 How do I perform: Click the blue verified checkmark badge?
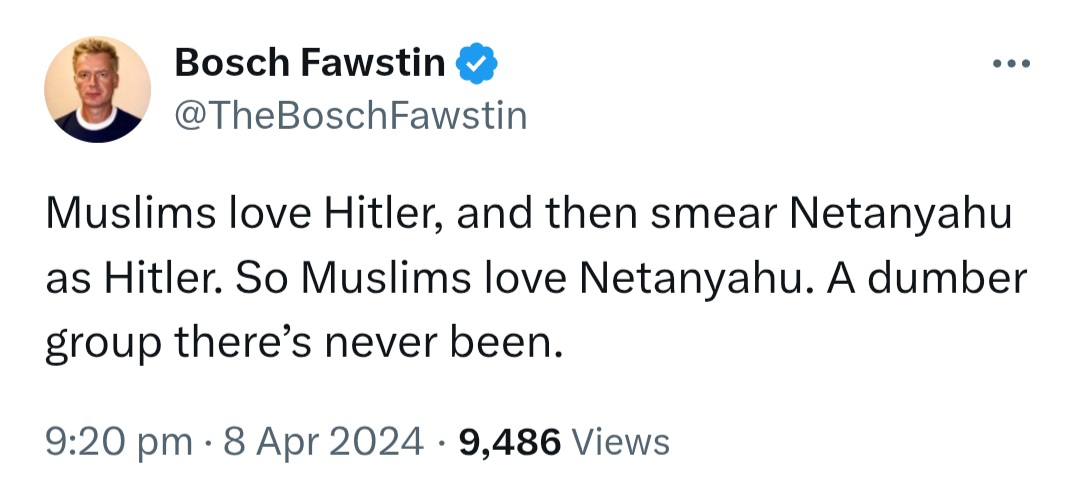(477, 63)
